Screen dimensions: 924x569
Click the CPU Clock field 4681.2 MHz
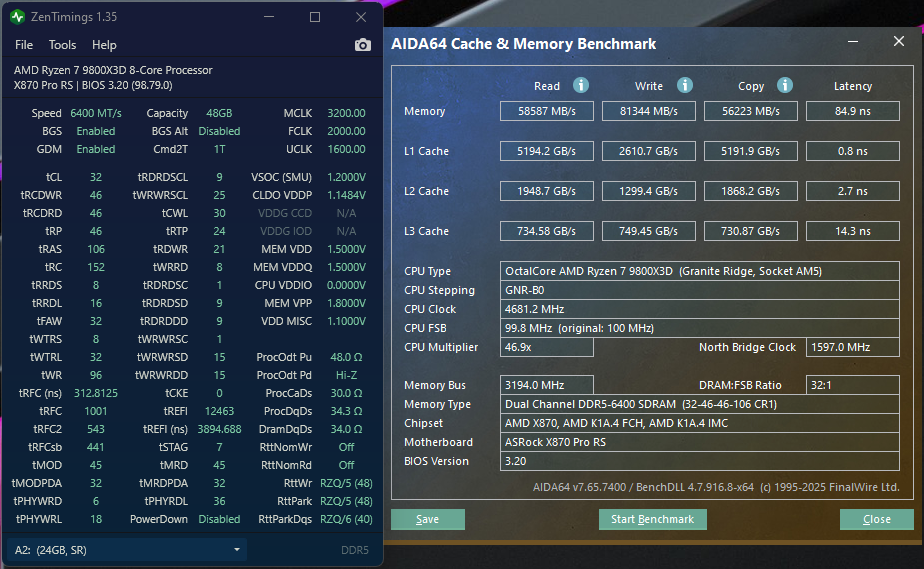pyautogui.click(x=699, y=309)
